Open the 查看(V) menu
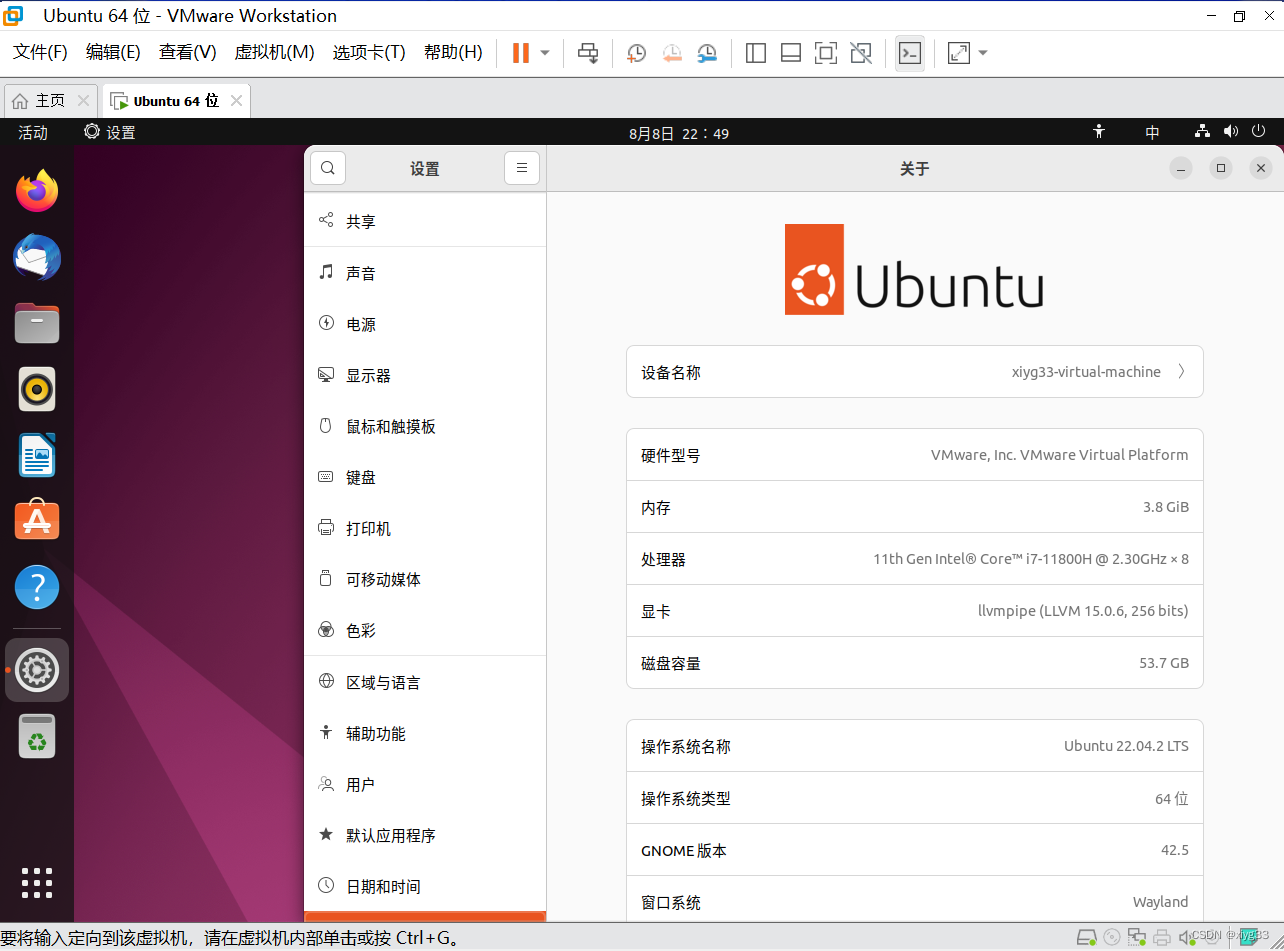 pos(188,52)
